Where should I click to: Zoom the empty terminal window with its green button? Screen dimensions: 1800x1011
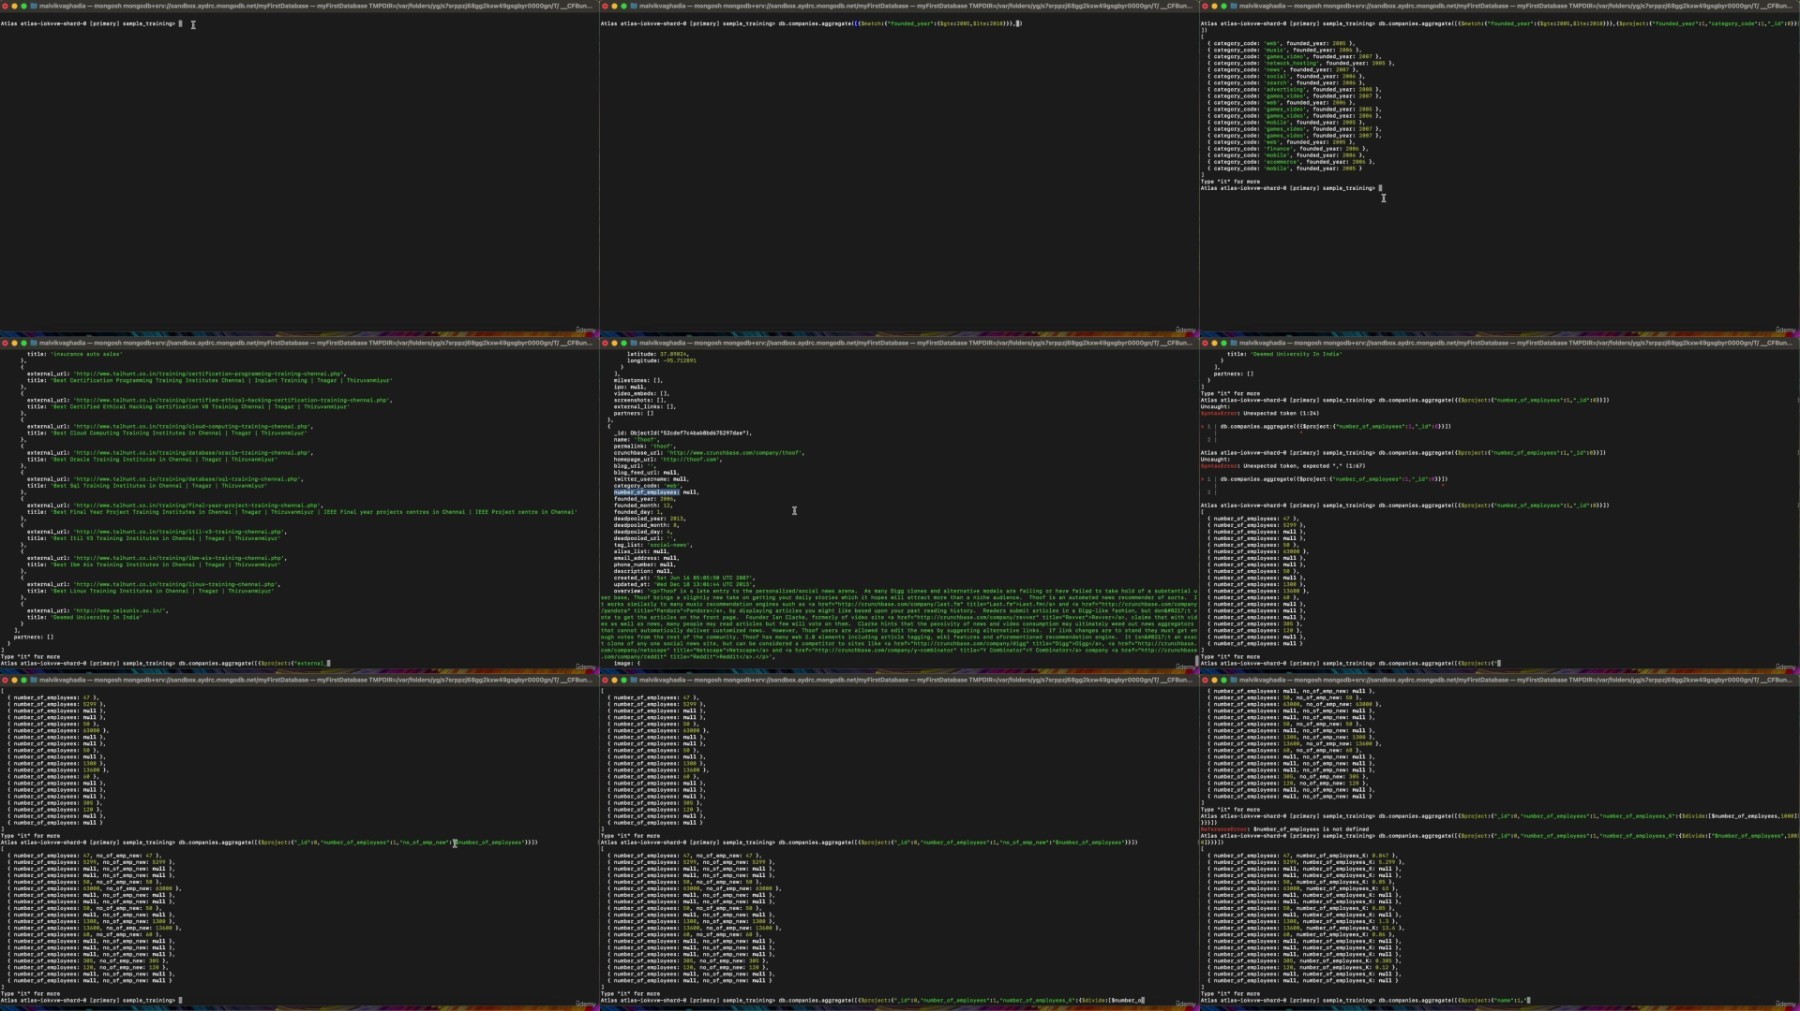click(x=23, y=6)
